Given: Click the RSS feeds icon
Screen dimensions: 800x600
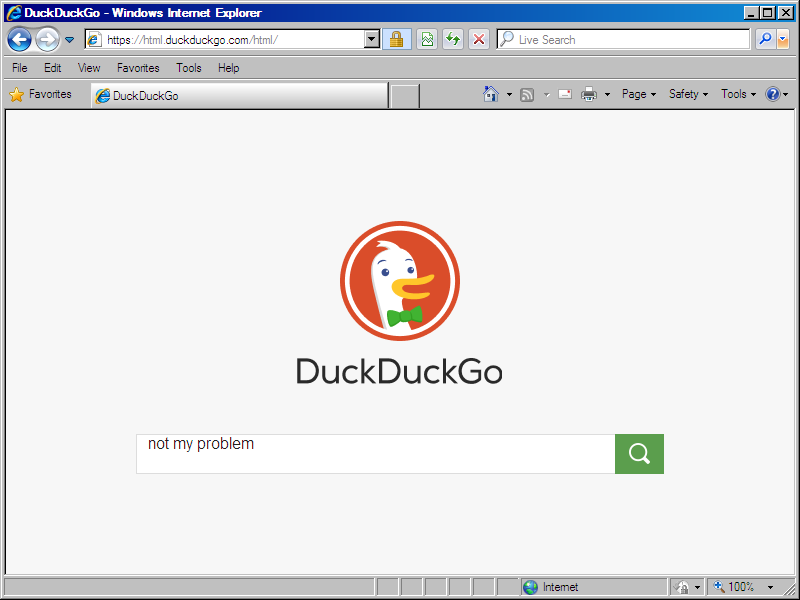Looking at the screenshot, I should point(527,94).
